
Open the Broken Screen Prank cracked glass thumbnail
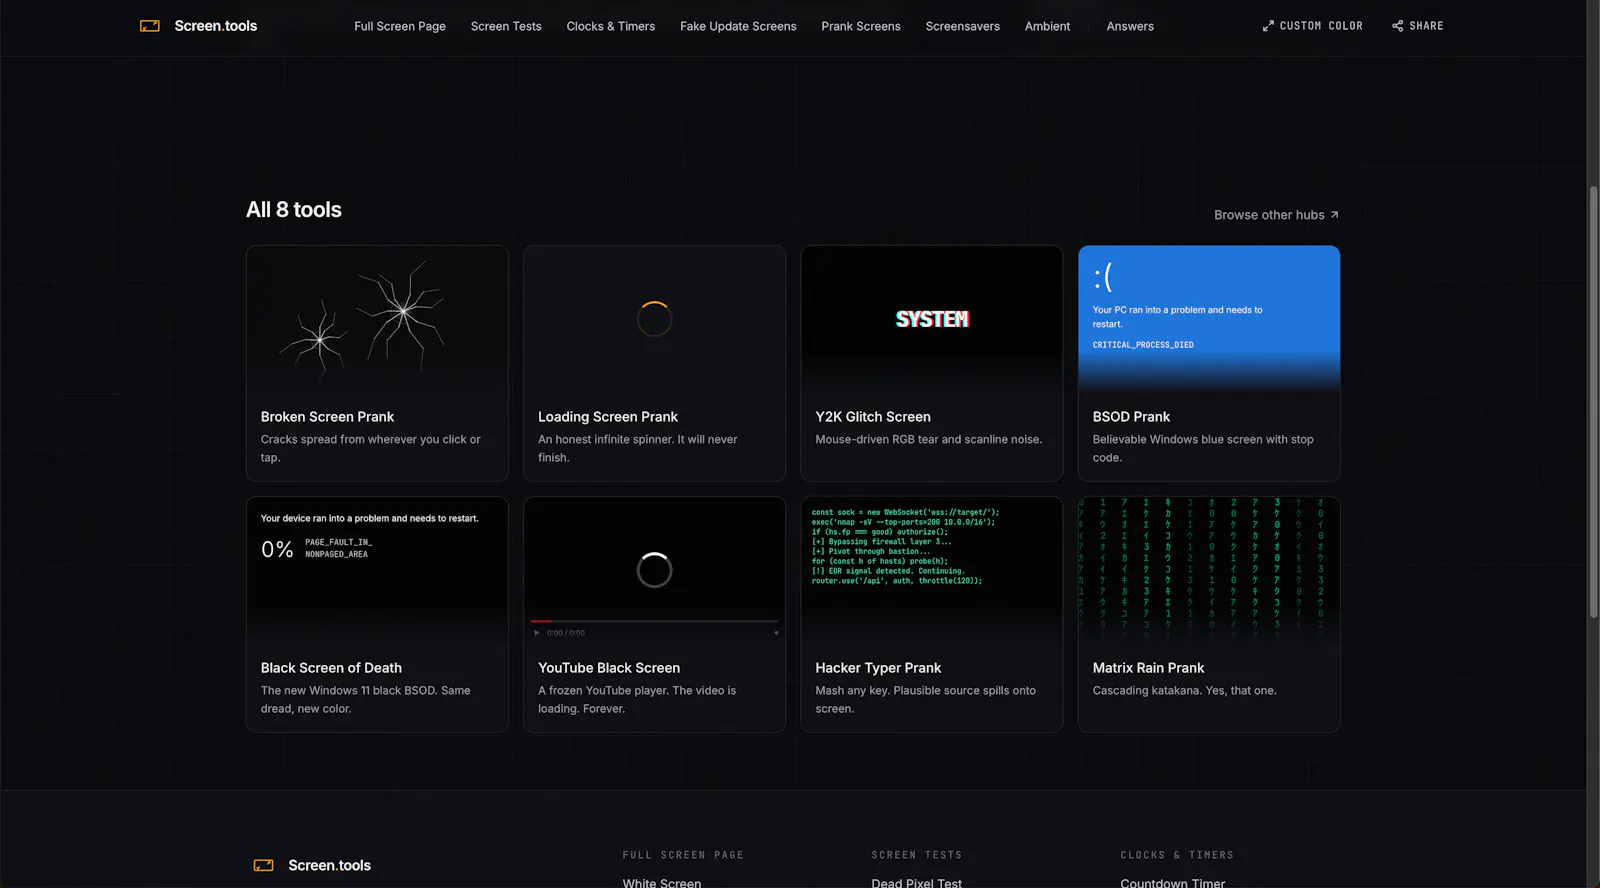pos(377,319)
